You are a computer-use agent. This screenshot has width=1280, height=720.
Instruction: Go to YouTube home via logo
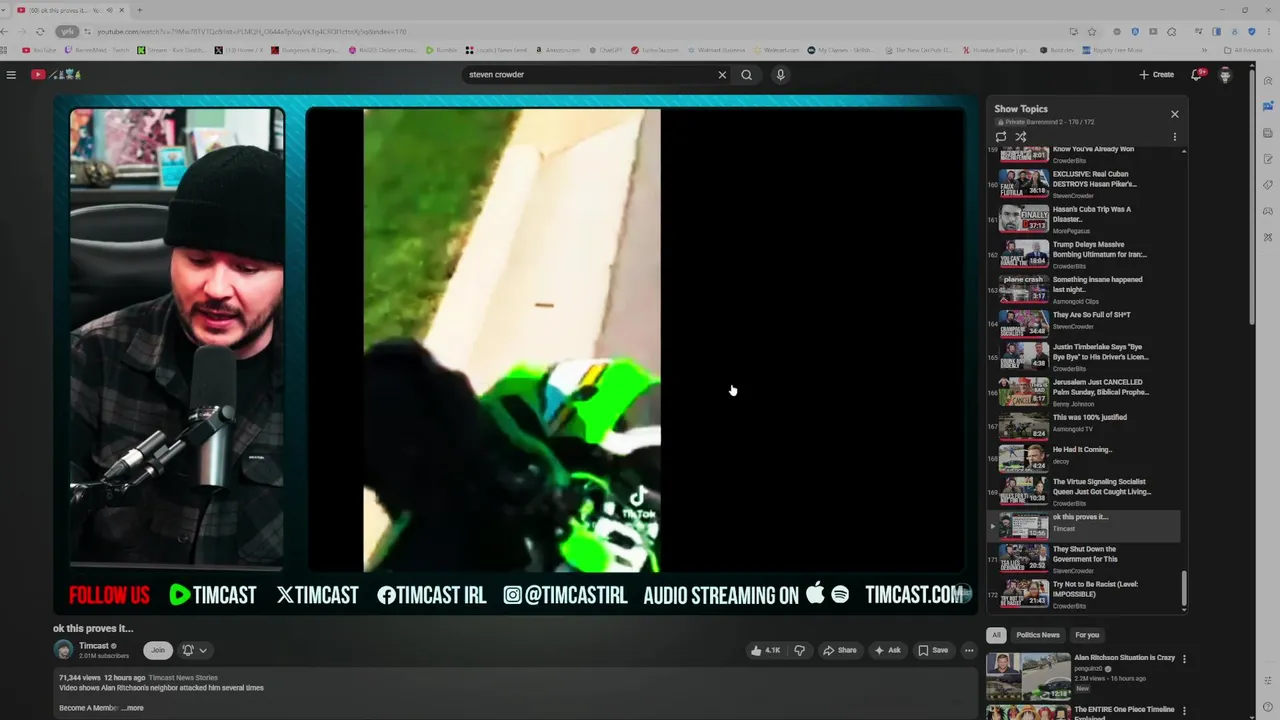55,75
